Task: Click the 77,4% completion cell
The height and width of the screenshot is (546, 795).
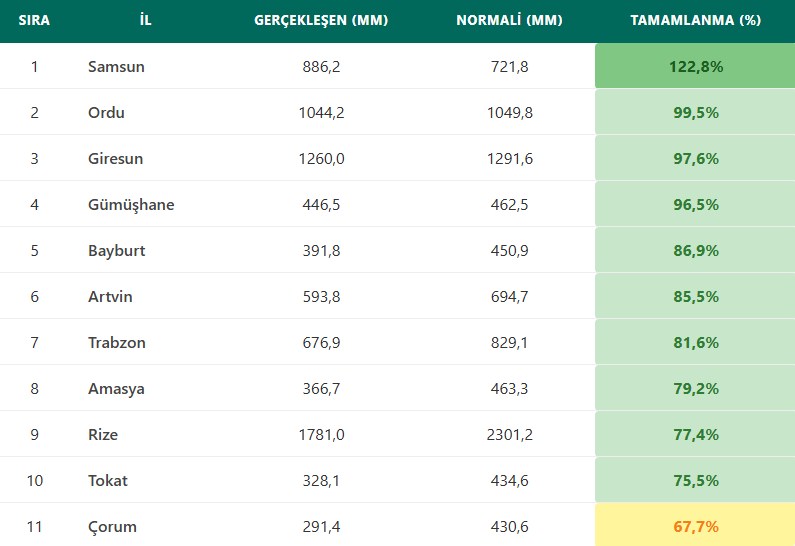Action: point(695,434)
